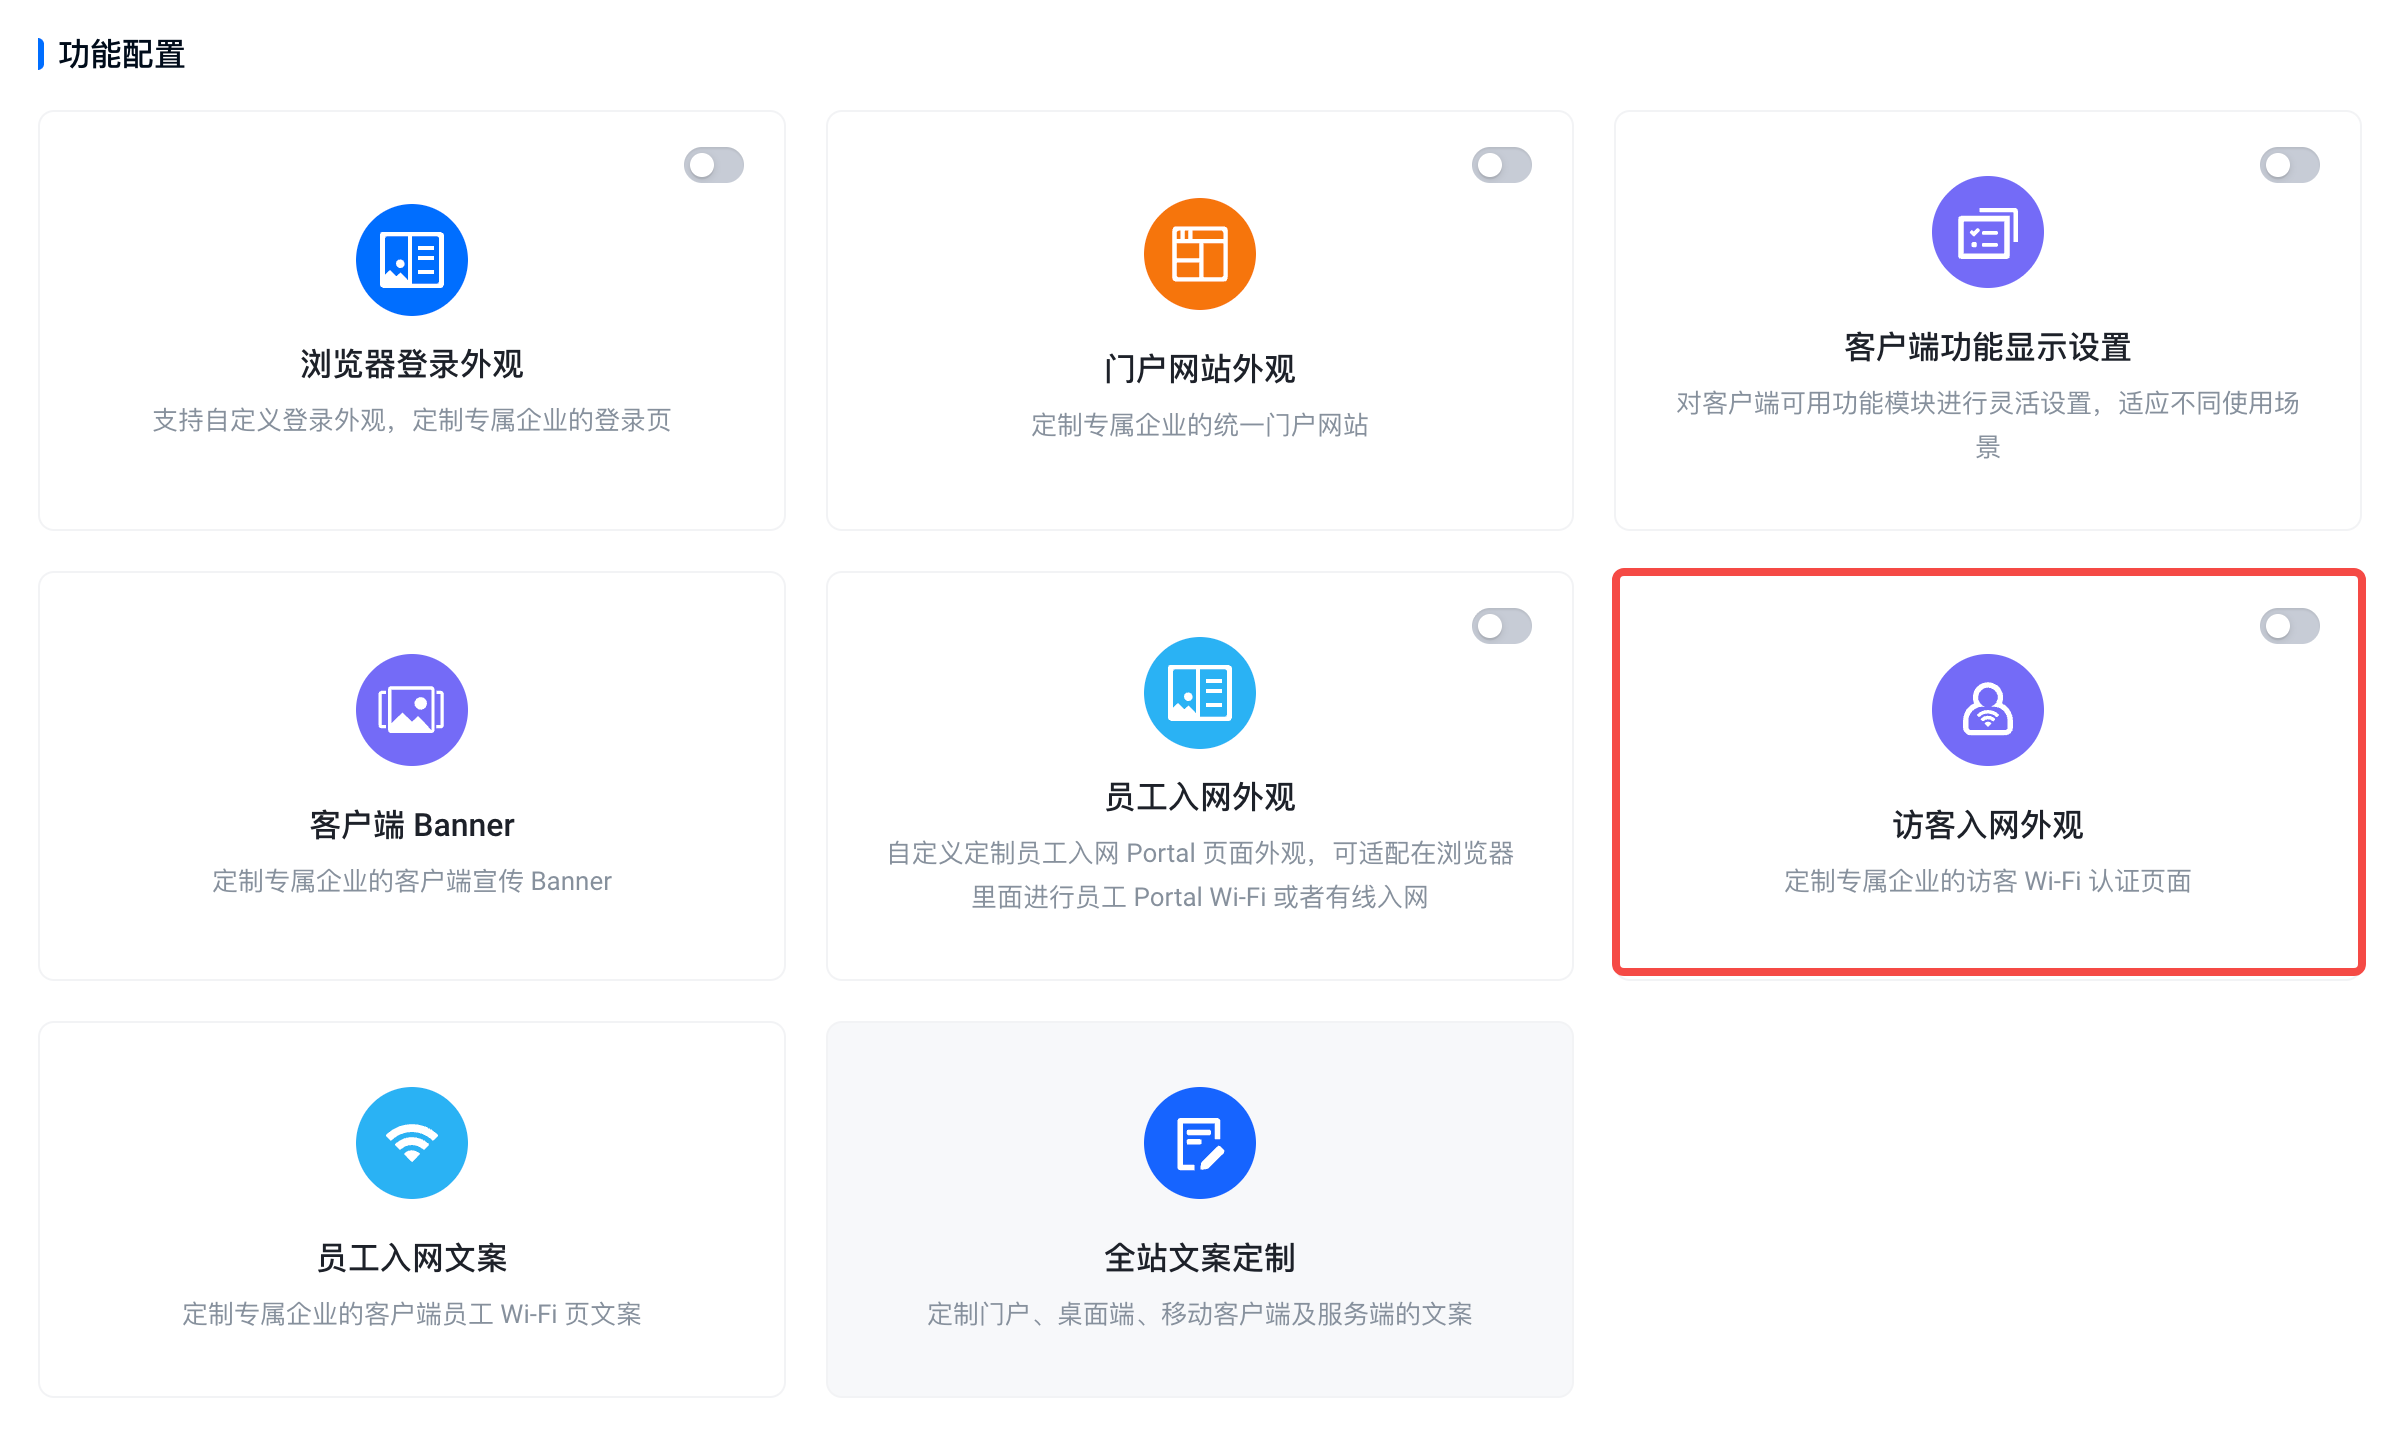This screenshot has width=2398, height=1432.
Task: Click the 员工入网外观 title text
Action: 1199,797
